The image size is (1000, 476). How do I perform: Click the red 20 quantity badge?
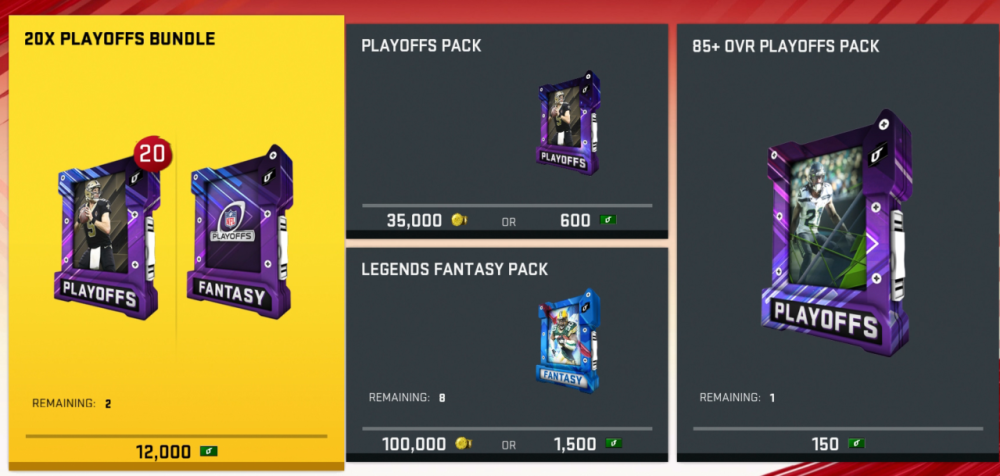tap(152, 154)
